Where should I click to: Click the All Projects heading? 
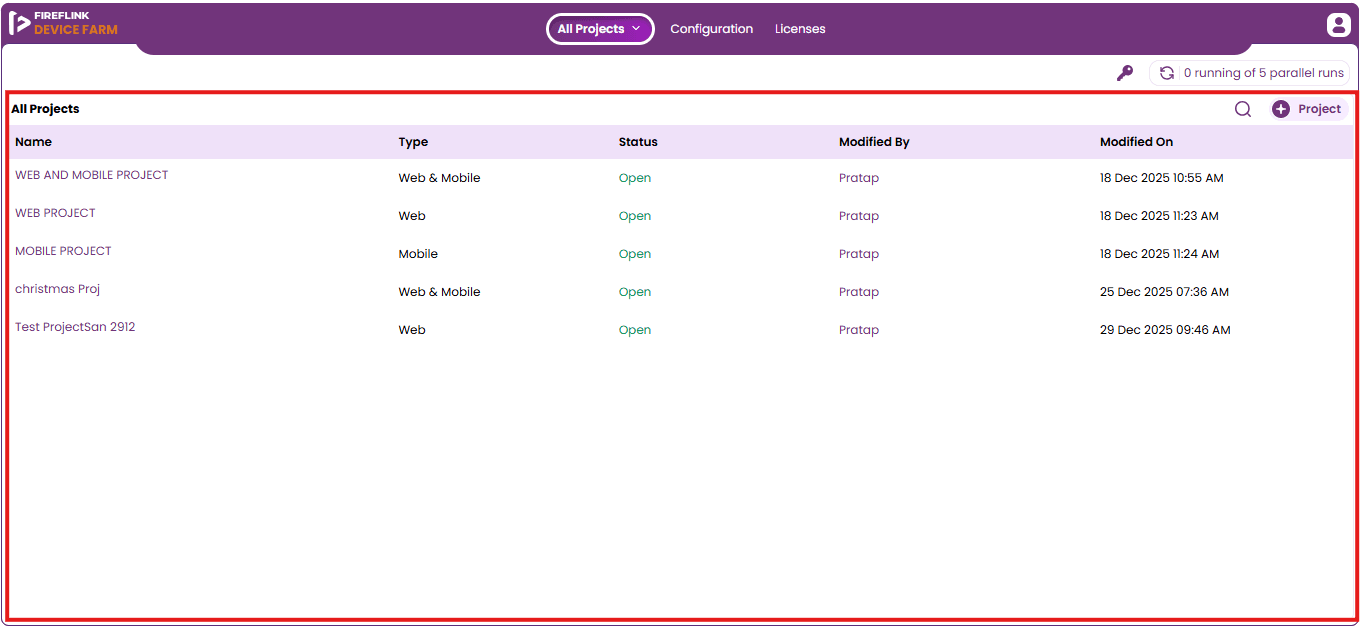[x=45, y=109]
